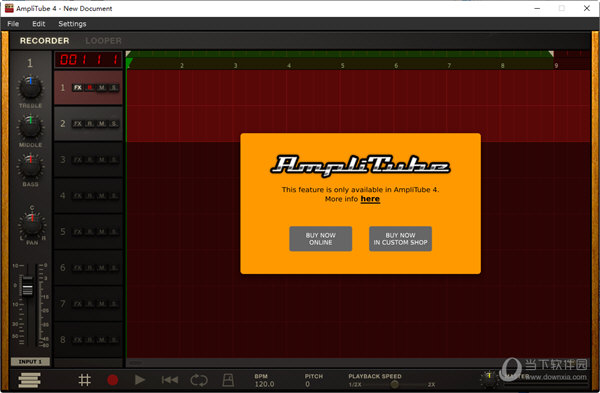Click the Pan knob
Image resolution: width=600 pixels, height=393 pixels.
[32, 224]
